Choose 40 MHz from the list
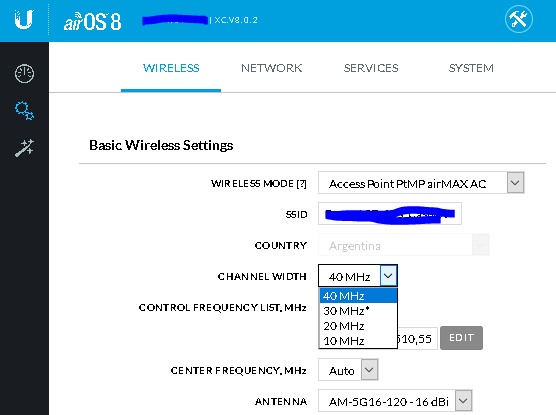Image resolution: width=556 pixels, height=415 pixels. [358, 295]
